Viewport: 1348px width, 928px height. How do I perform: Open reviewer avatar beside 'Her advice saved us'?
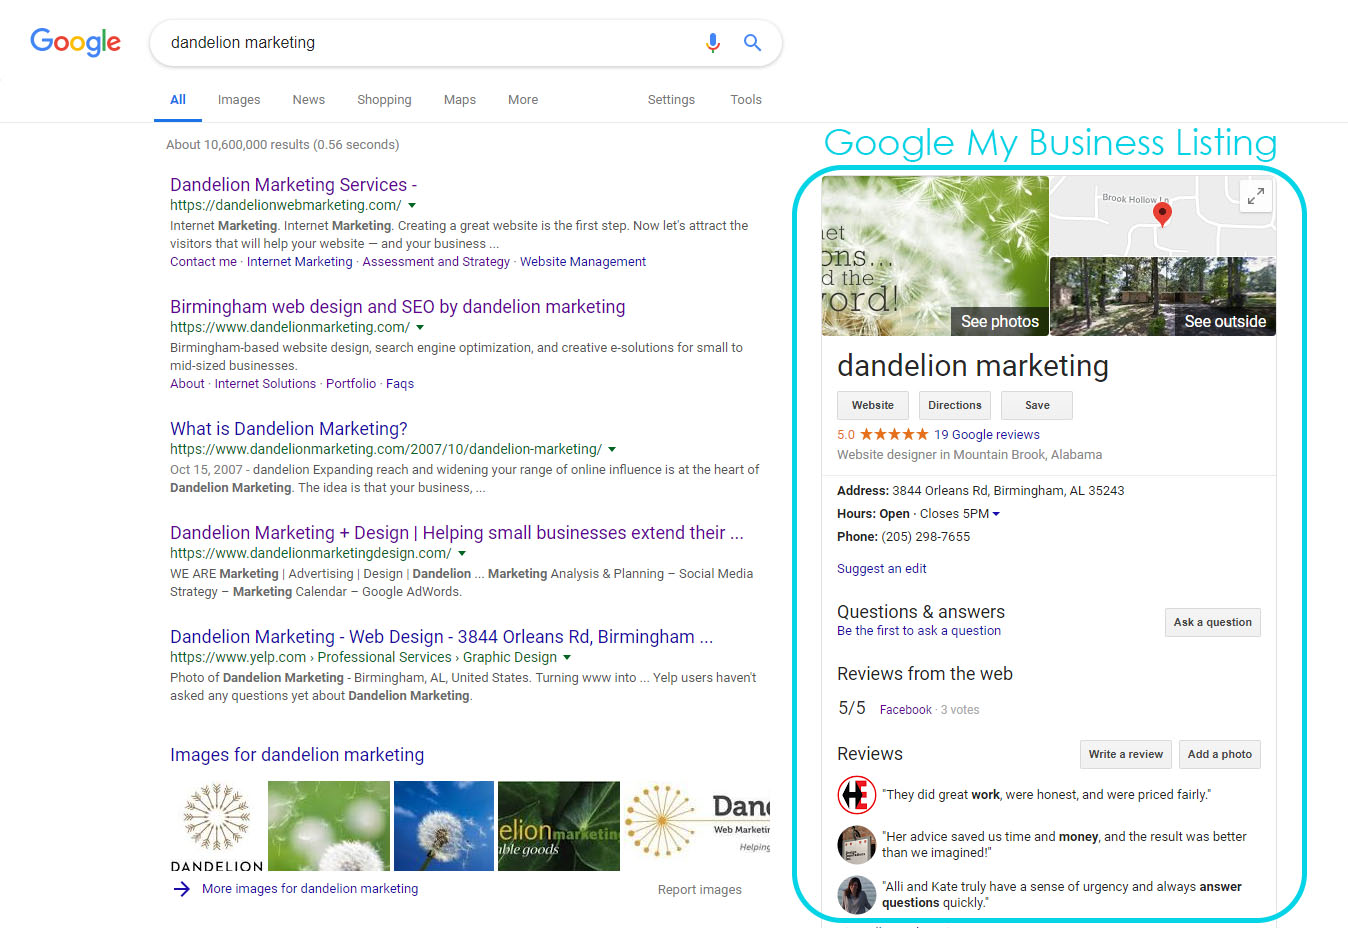click(856, 844)
